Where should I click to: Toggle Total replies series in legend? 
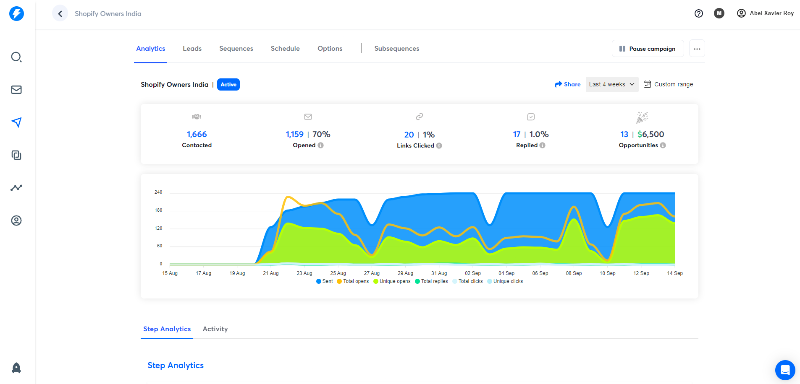point(432,281)
